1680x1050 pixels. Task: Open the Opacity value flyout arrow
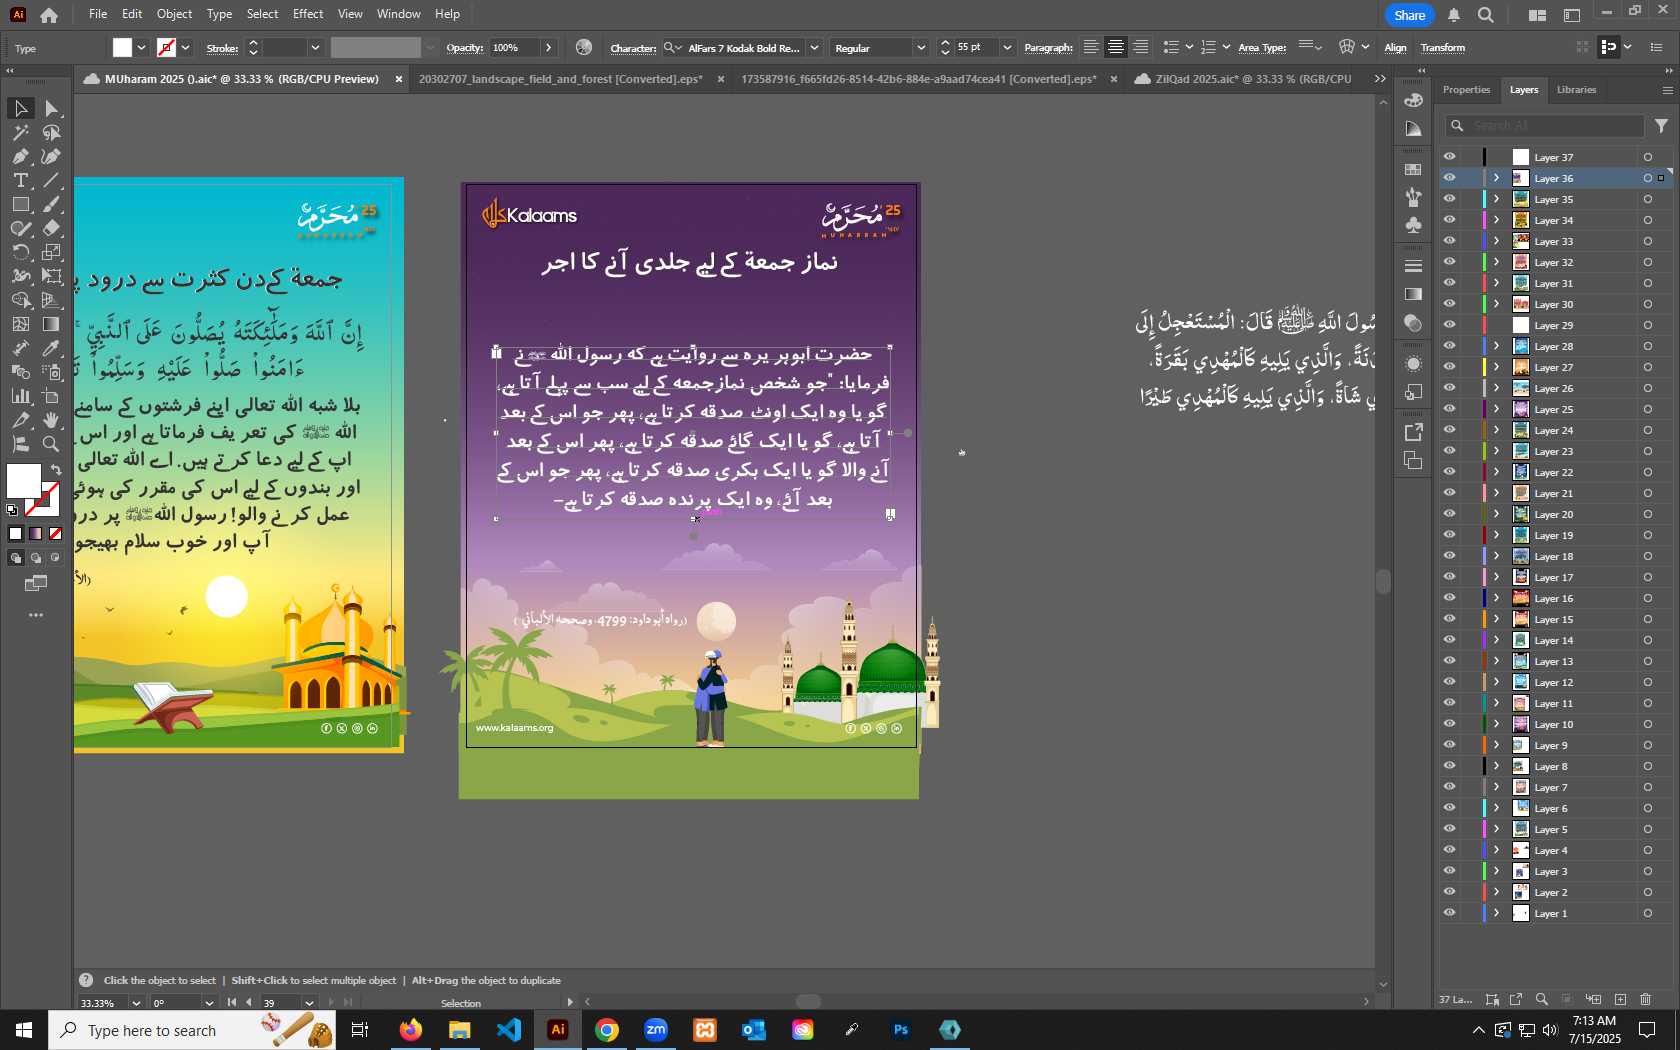point(548,48)
